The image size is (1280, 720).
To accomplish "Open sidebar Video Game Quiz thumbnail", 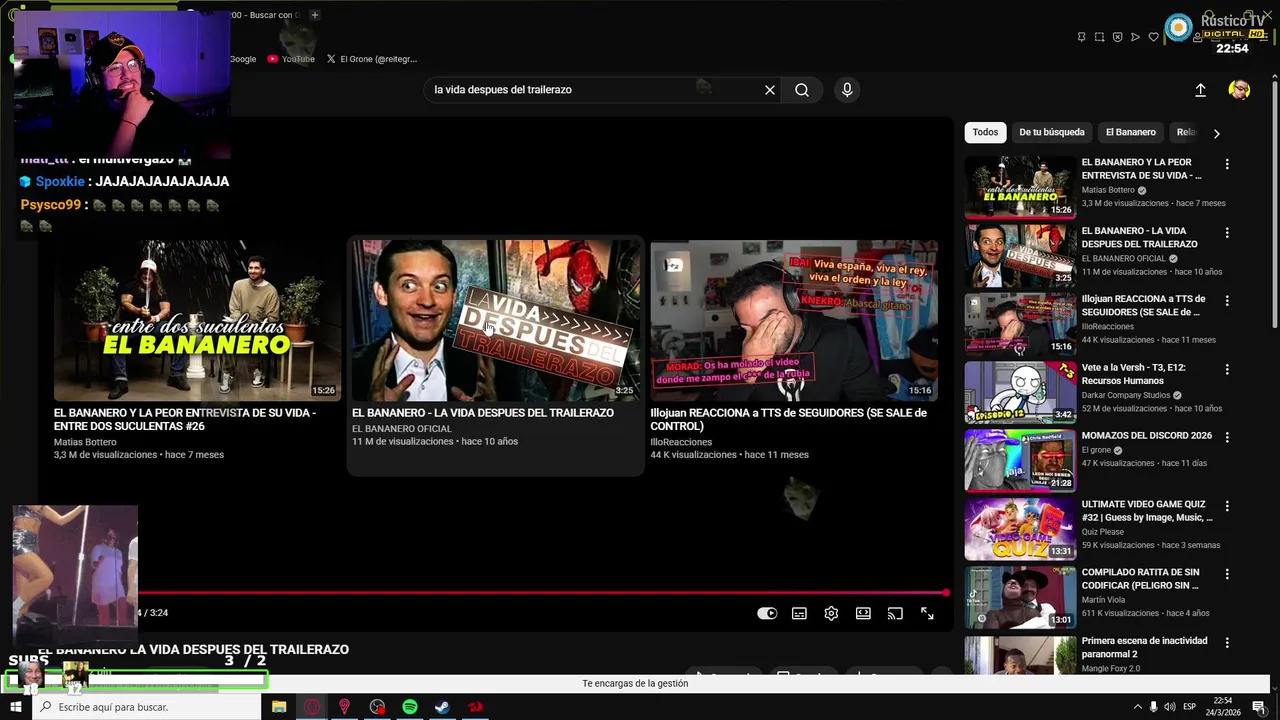I will 1020,529.
